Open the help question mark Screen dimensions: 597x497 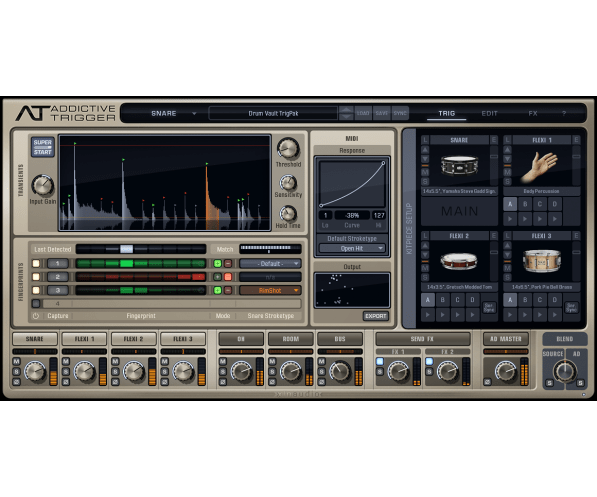click(564, 113)
